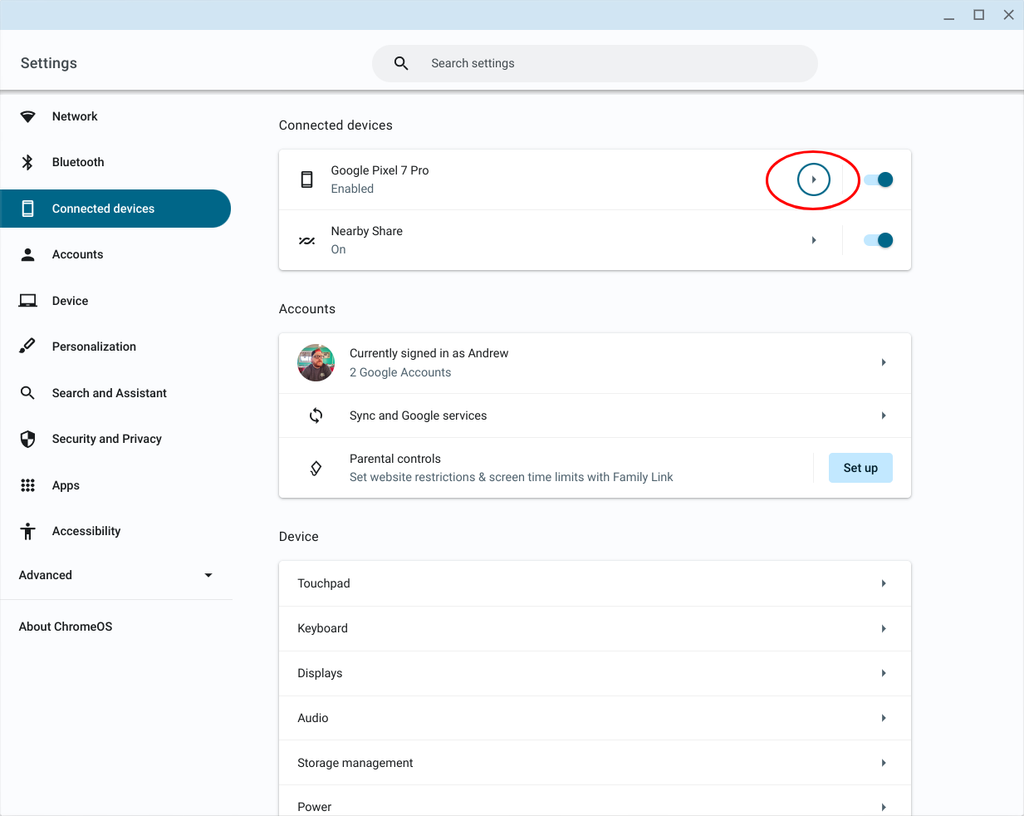Open Google Pixel 7 Pro details arrow
Viewport: 1024px width, 816px height.
tap(814, 180)
